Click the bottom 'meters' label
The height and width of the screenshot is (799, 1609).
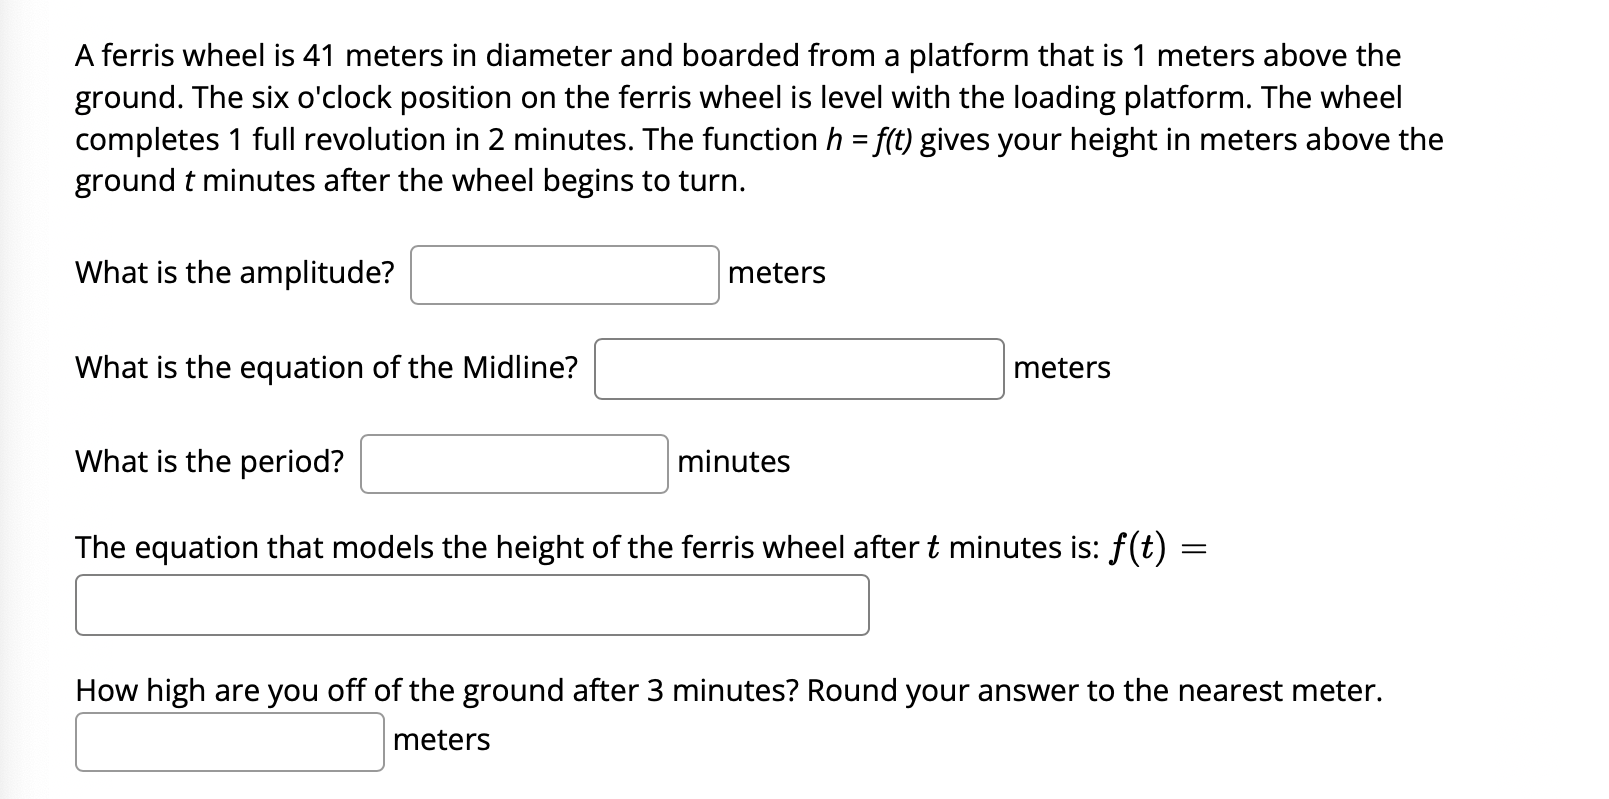(x=440, y=741)
